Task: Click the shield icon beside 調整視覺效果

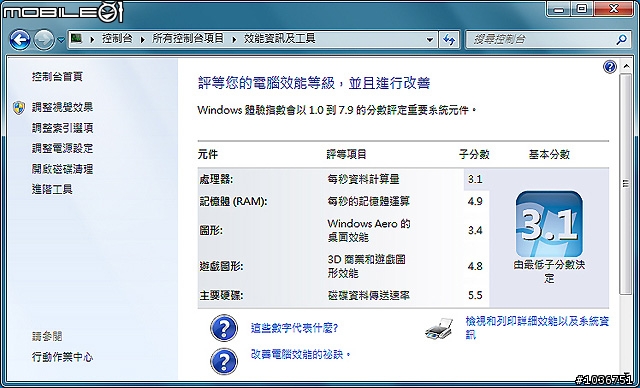Action: click(19, 107)
